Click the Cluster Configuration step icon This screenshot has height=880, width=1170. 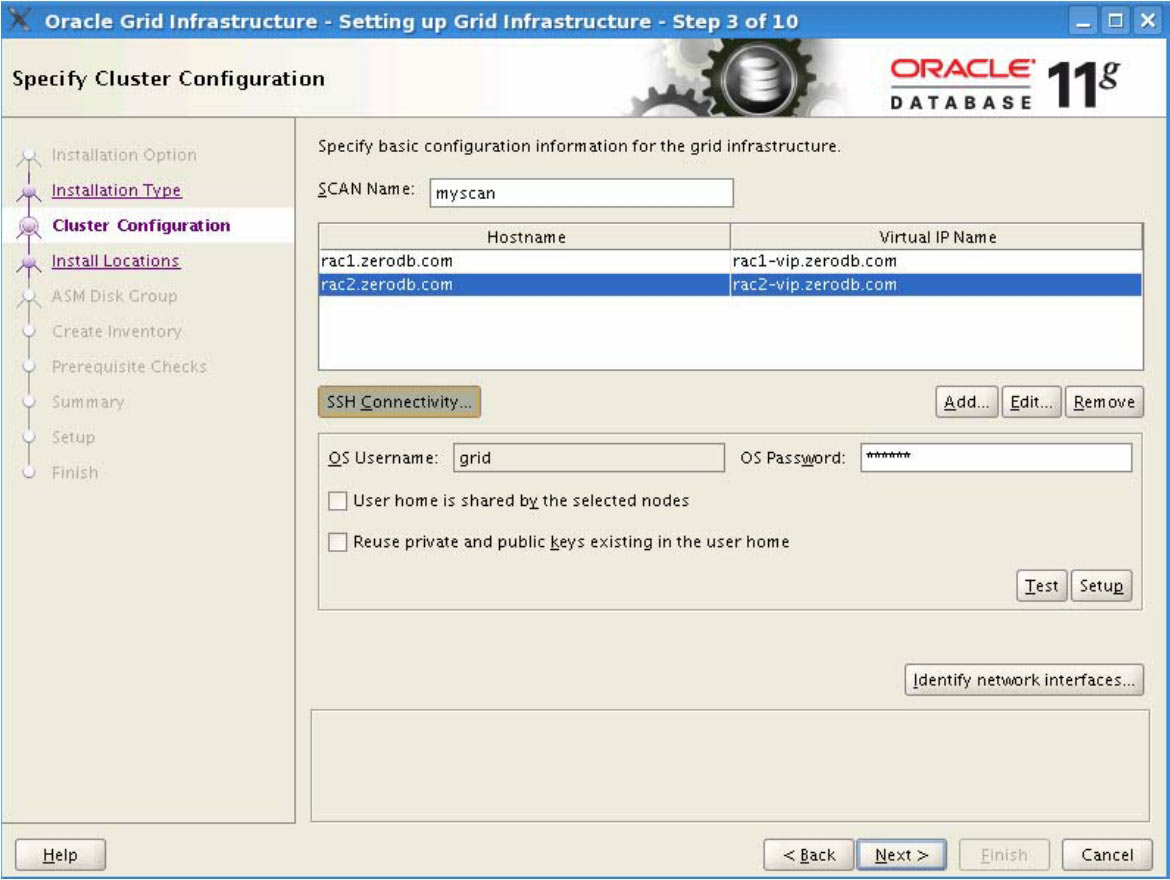(31, 226)
